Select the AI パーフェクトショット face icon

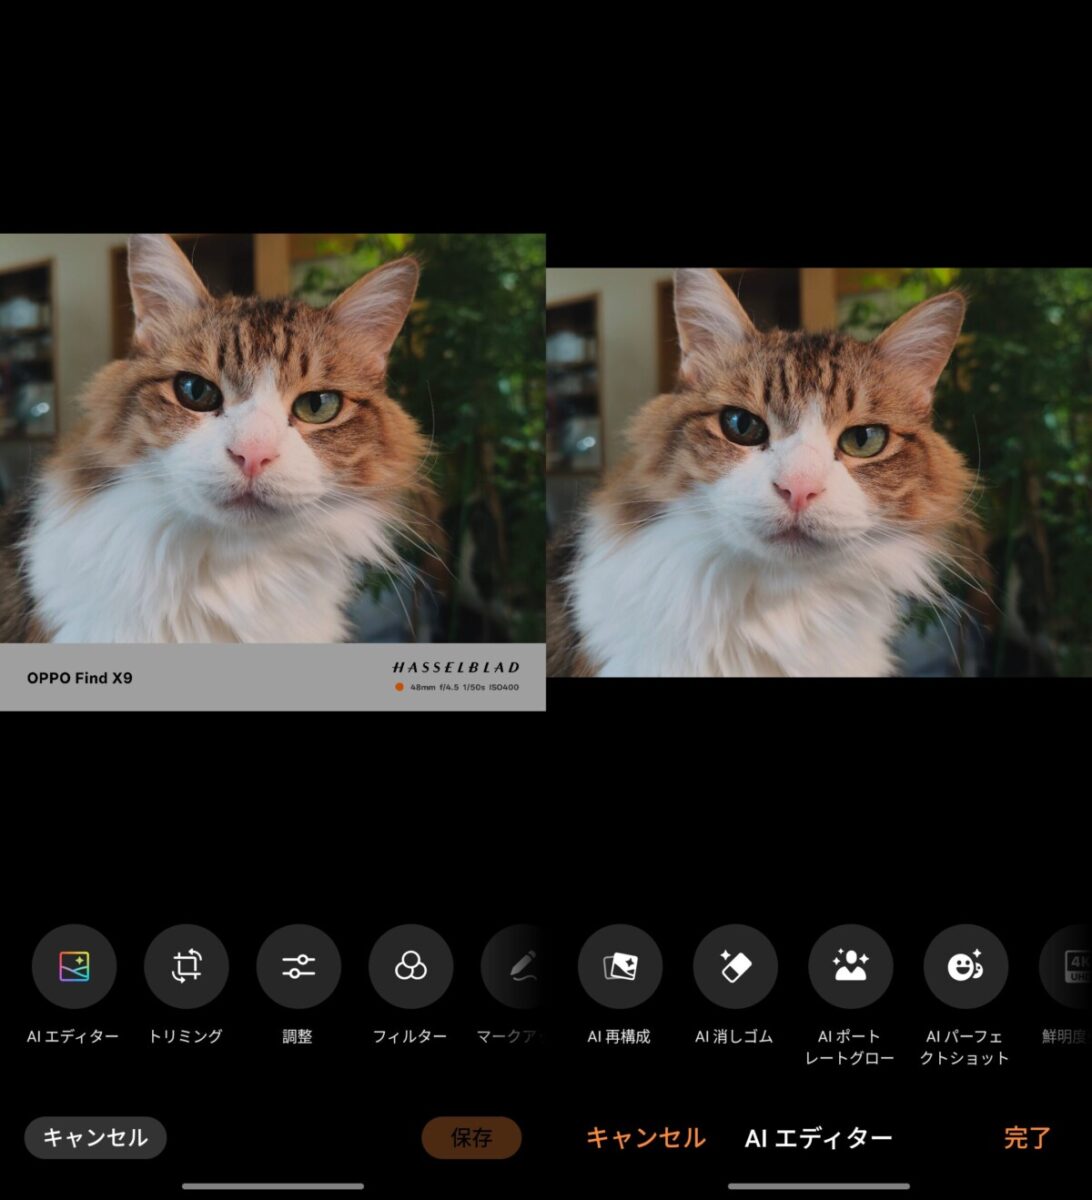[965, 967]
